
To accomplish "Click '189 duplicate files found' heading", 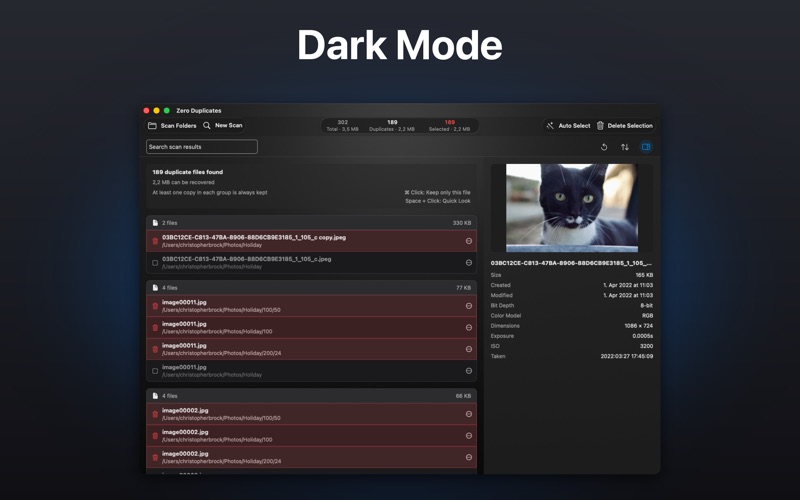I will click(x=187, y=172).
